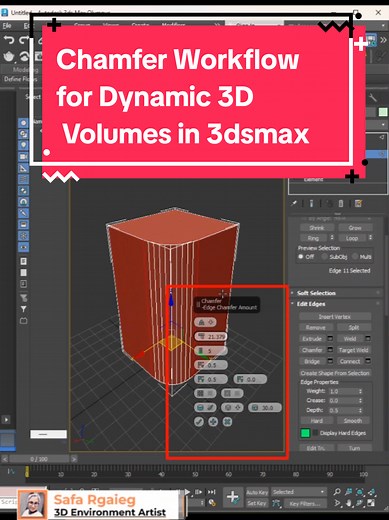Click the Funnel filter icon in the left toolbar
The image size is (389, 520).
23,309
